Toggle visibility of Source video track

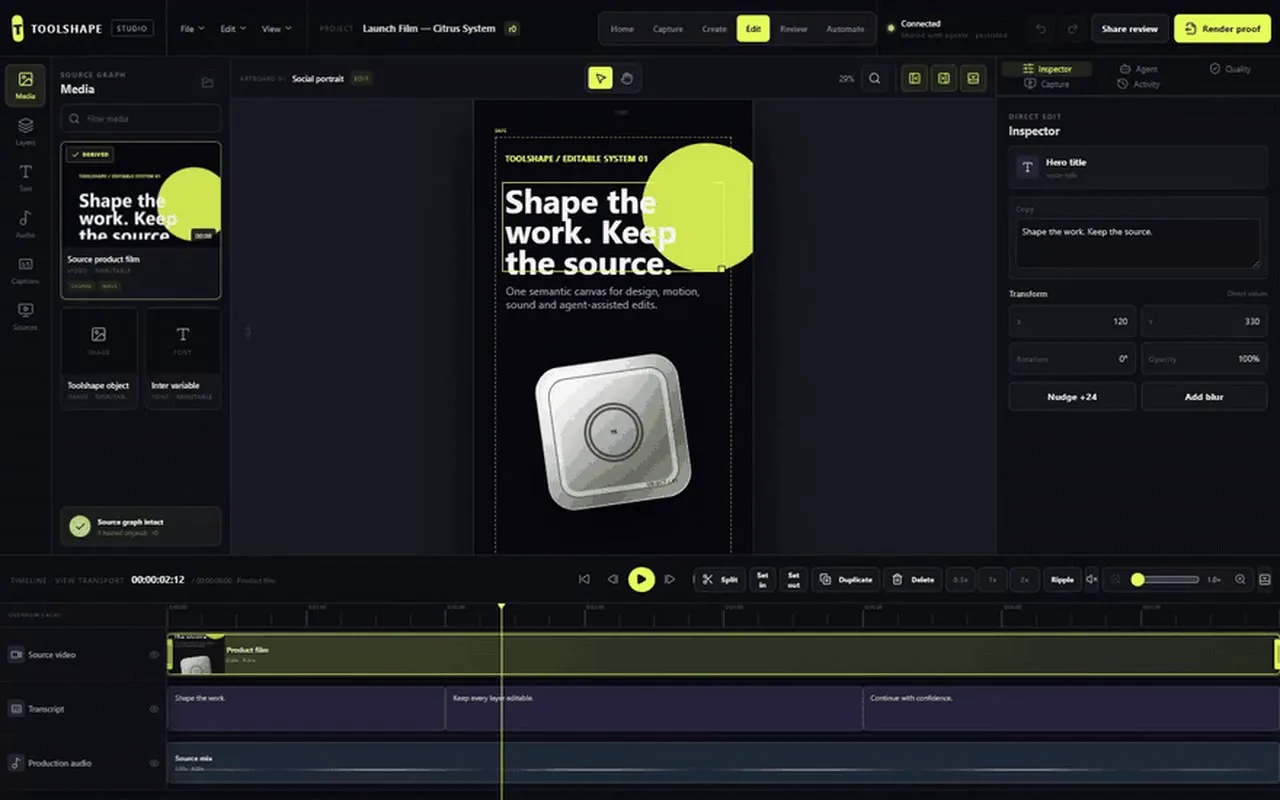tap(154, 655)
